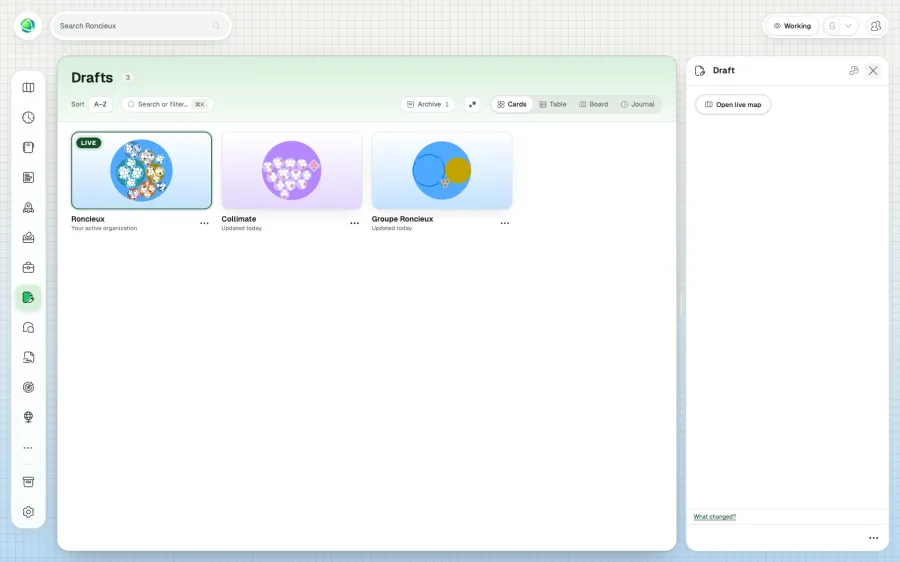The height and width of the screenshot is (562, 900).
Task: Click the Roncieux card title
Action: pyautogui.click(x=88, y=219)
